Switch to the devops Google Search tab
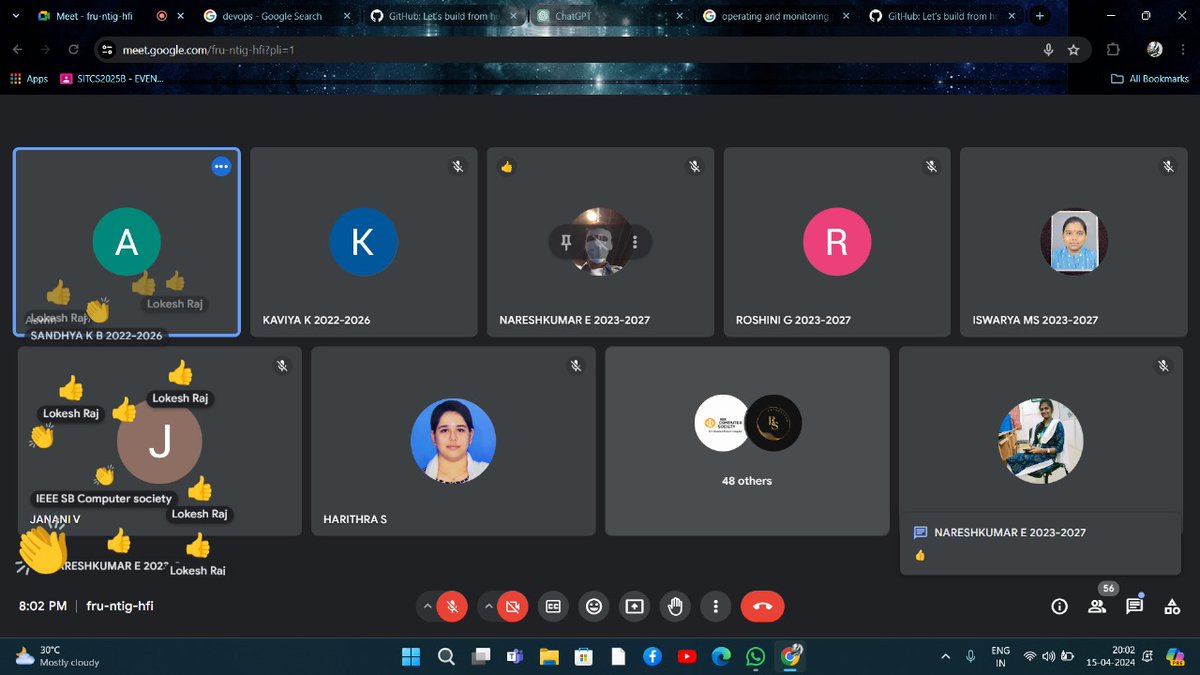The image size is (1200, 675). tap(271, 16)
